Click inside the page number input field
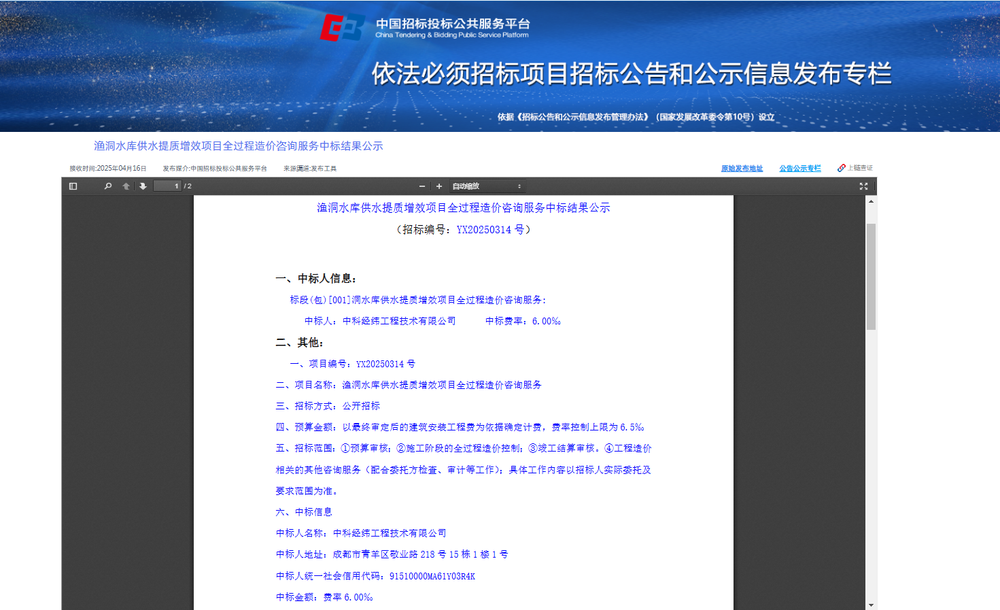 point(168,186)
